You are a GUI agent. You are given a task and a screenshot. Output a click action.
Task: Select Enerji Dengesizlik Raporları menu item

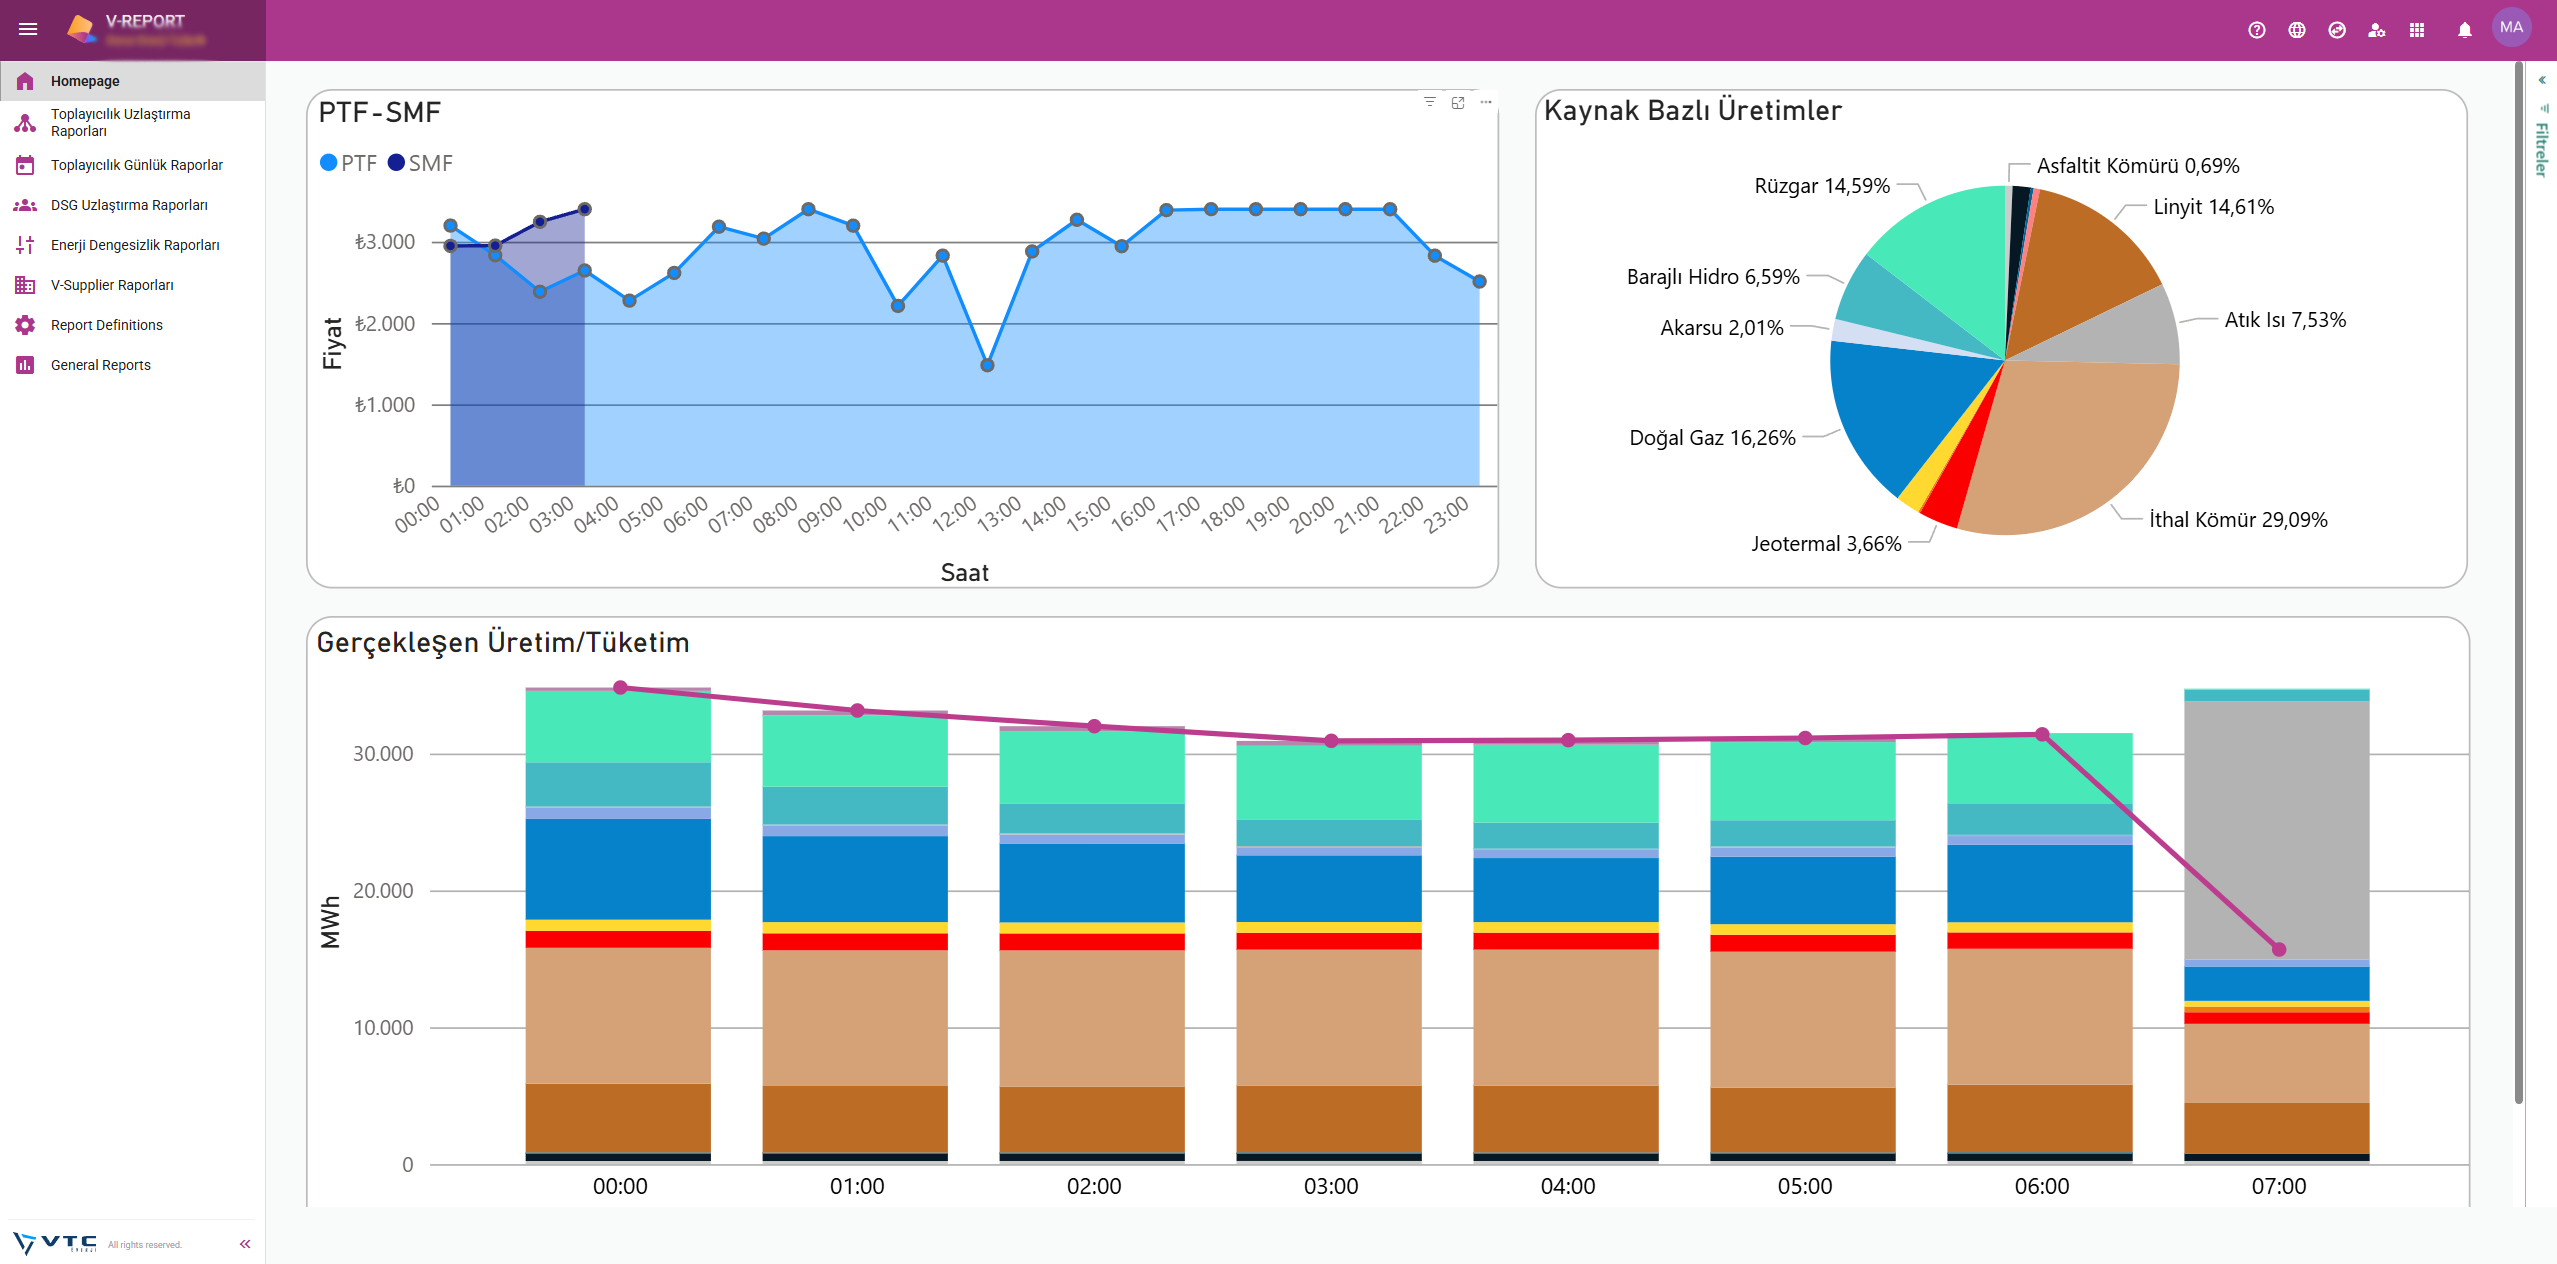[134, 245]
